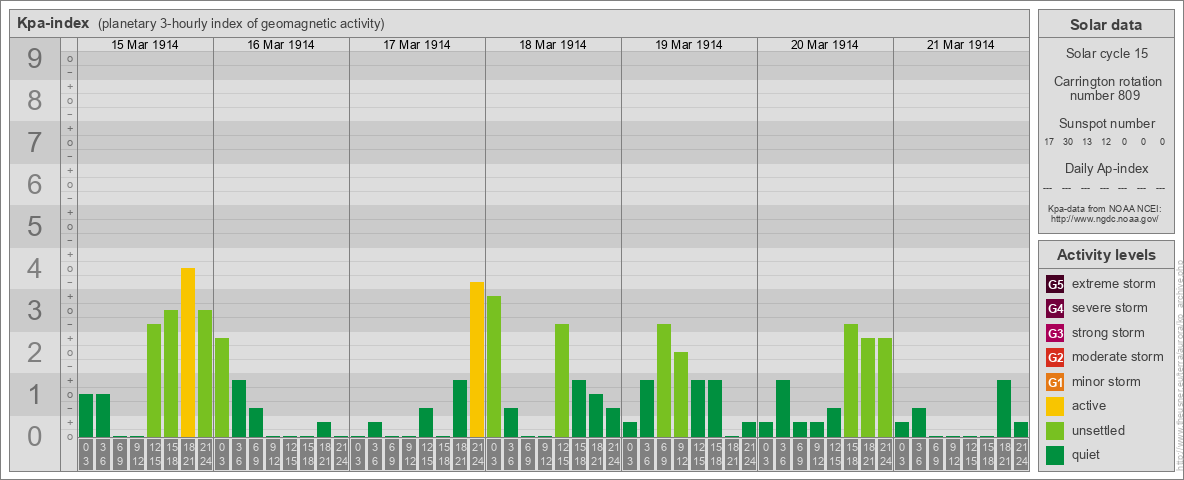Click the Kpa-index chart title
The height and width of the screenshot is (480, 1184).
[x=53, y=23]
